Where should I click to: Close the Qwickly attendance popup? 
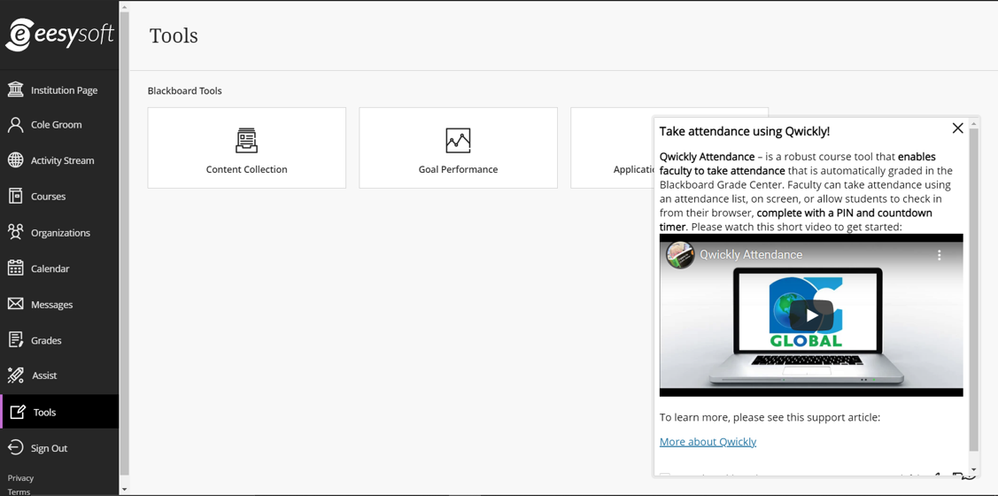tap(957, 128)
